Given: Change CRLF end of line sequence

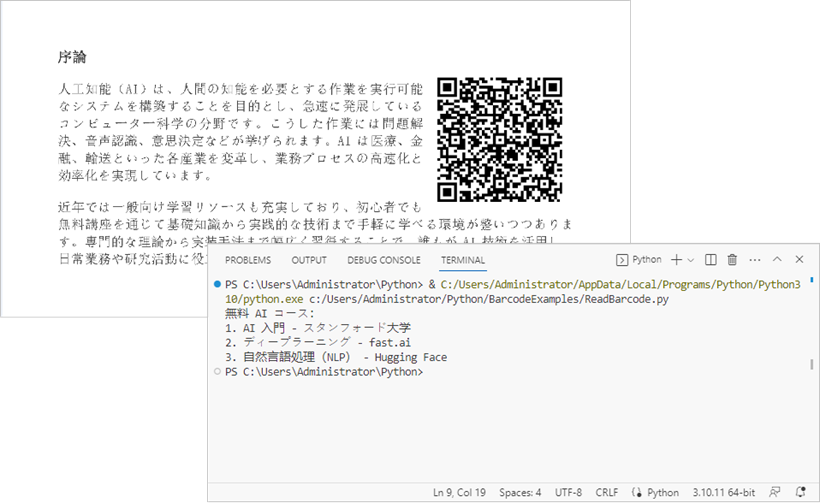Looking at the screenshot, I should coord(607,493).
